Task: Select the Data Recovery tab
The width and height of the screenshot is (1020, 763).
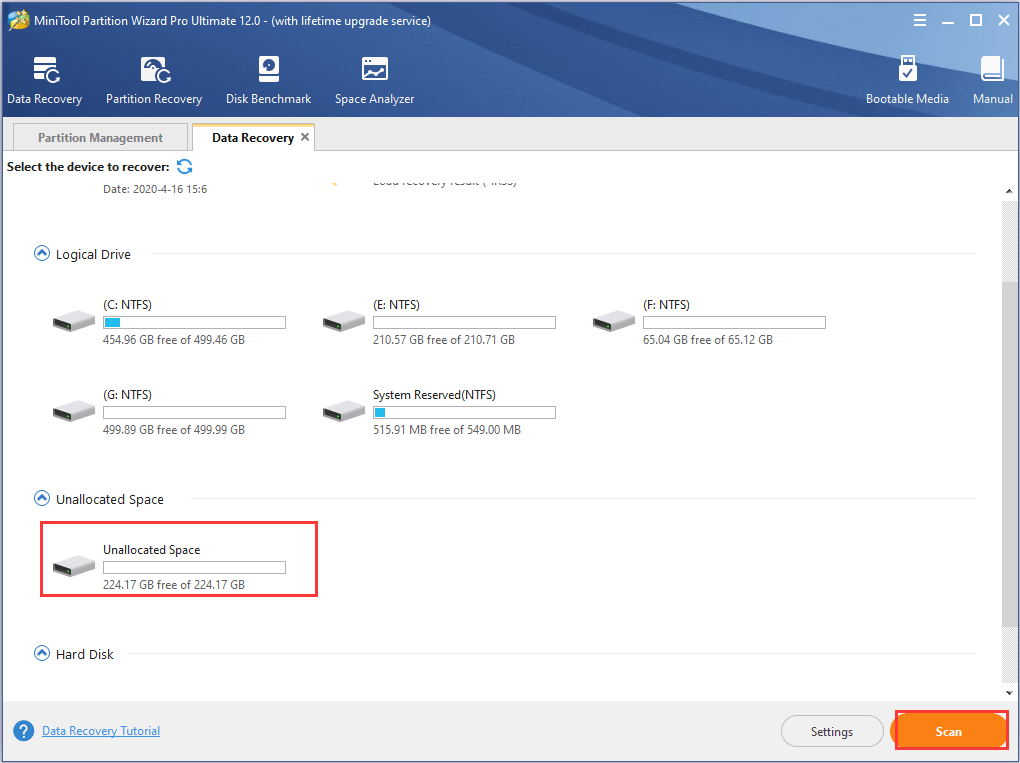Action: tap(253, 137)
